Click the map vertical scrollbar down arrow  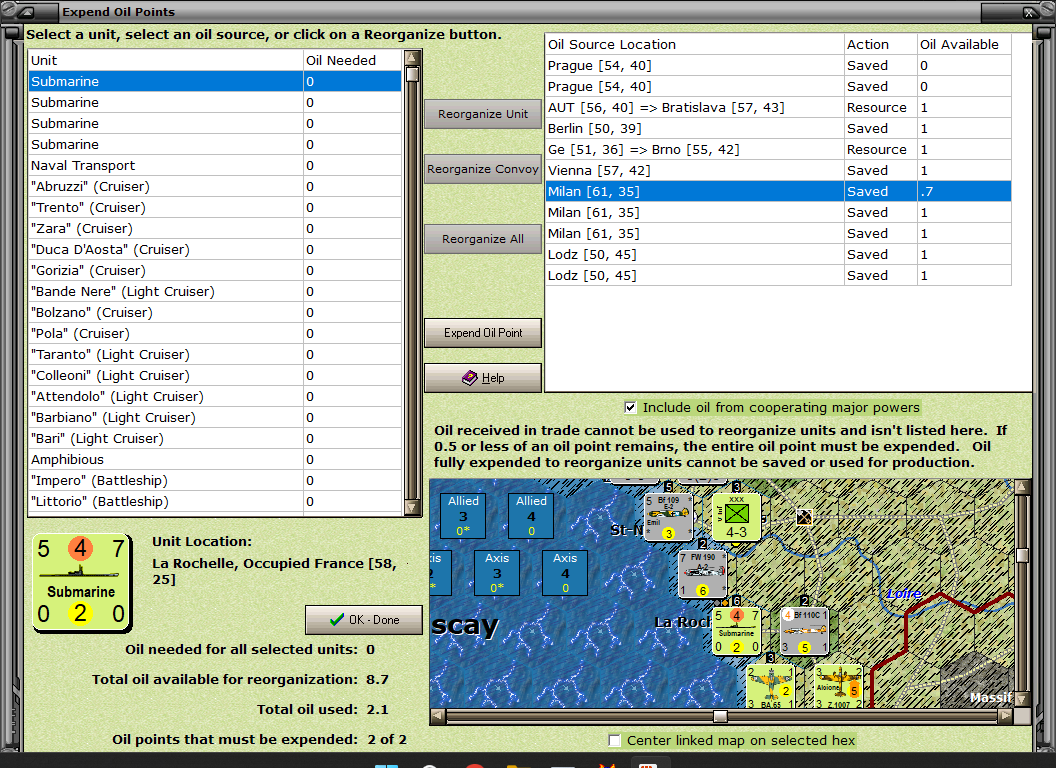pyautogui.click(x=1022, y=699)
